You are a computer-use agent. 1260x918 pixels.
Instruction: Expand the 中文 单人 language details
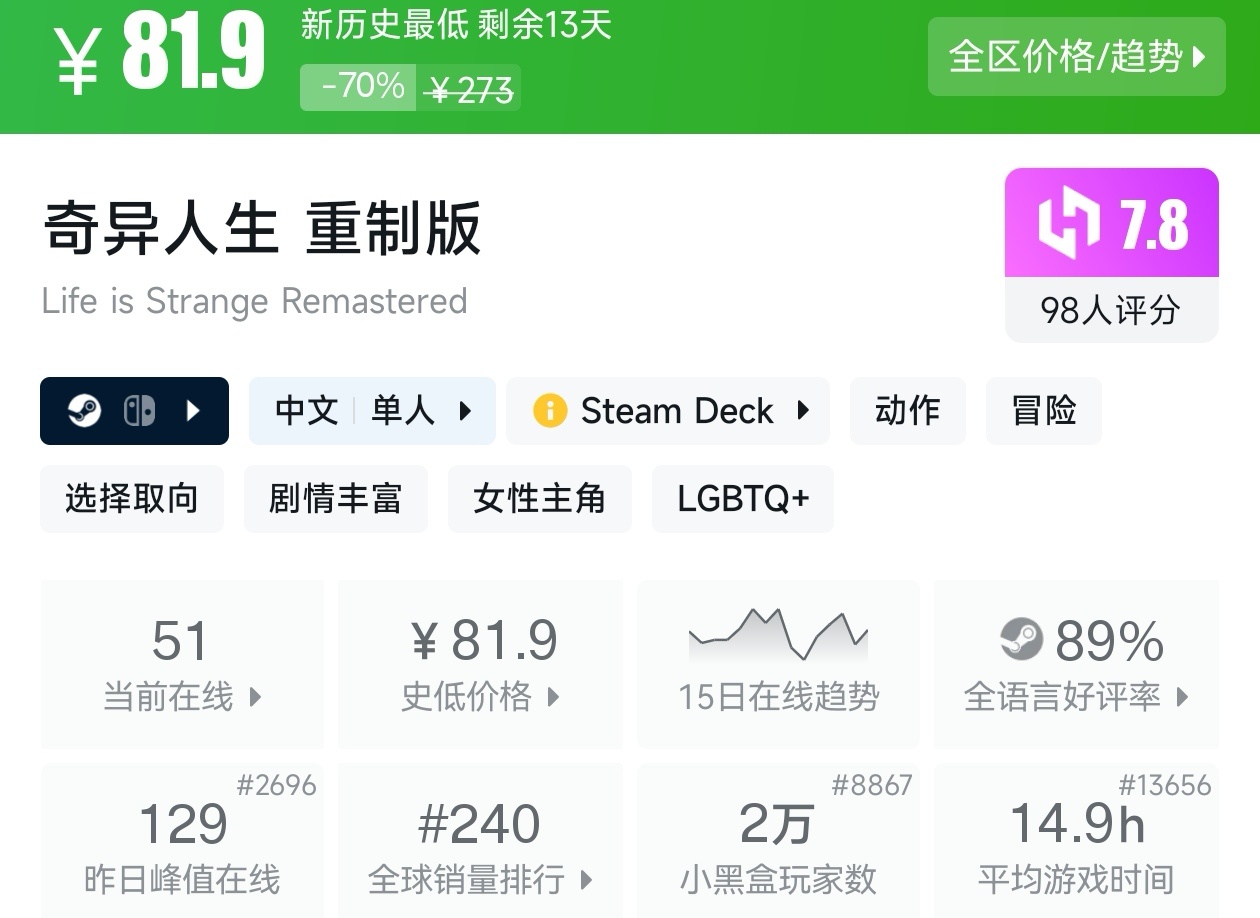(x=372, y=410)
